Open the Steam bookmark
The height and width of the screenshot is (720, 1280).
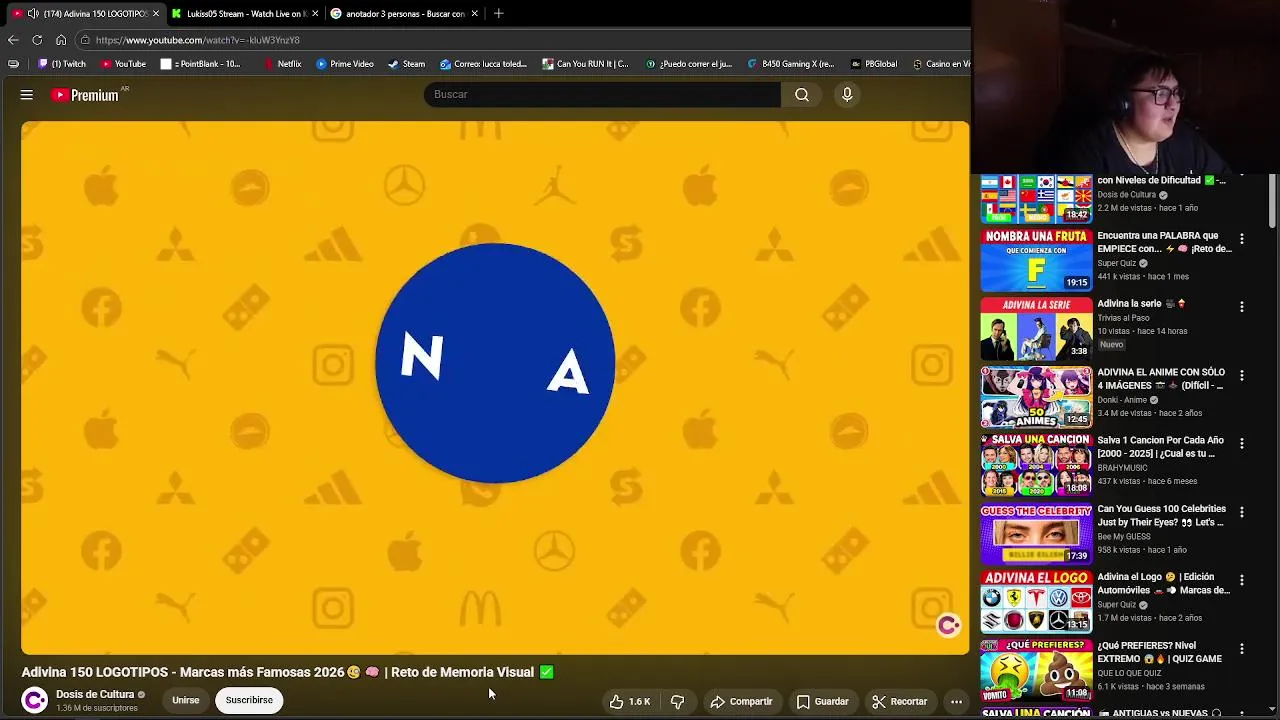point(407,64)
